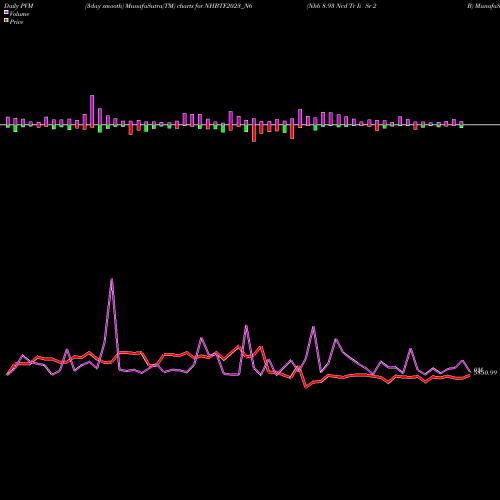Click the tallest magenta volume bar
This screenshot has height=500, width=500.
92,111
